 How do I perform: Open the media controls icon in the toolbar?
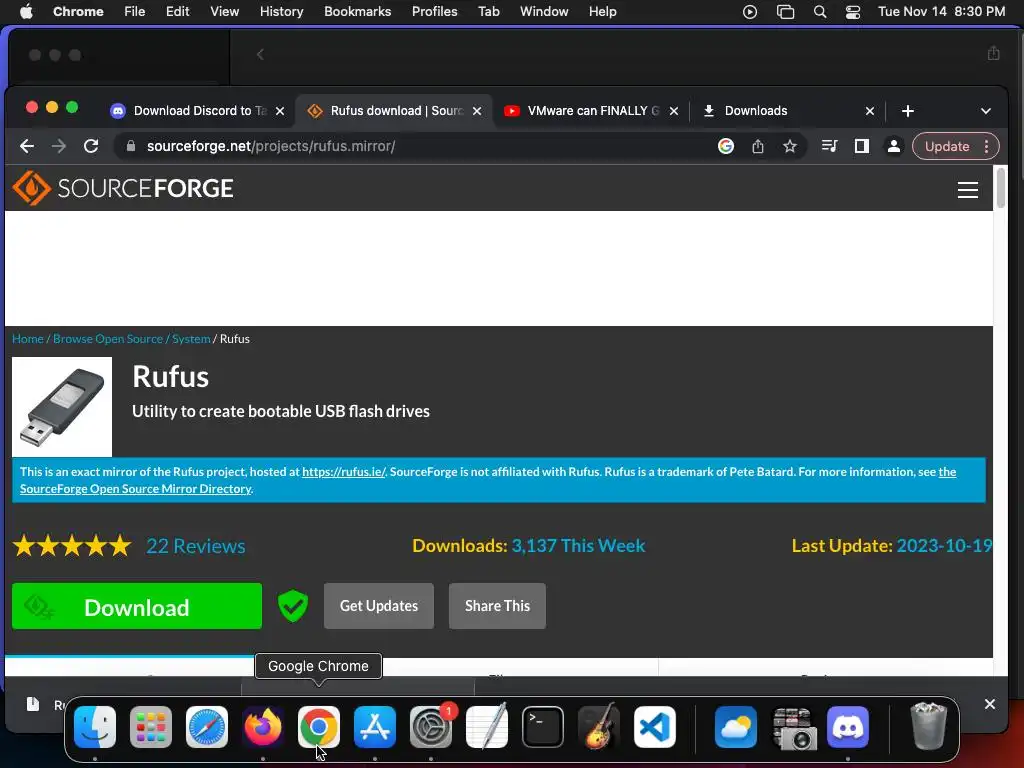pos(829,146)
